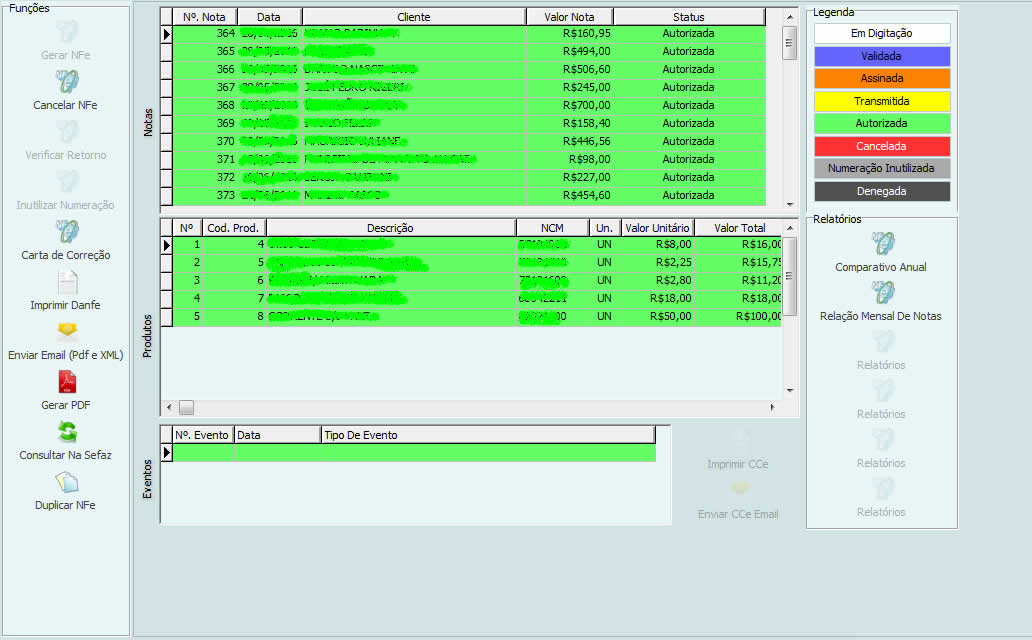The height and width of the screenshot is (640, 1032).
Task: Select nota number 367 row
Action: click(x=470, y=87)
